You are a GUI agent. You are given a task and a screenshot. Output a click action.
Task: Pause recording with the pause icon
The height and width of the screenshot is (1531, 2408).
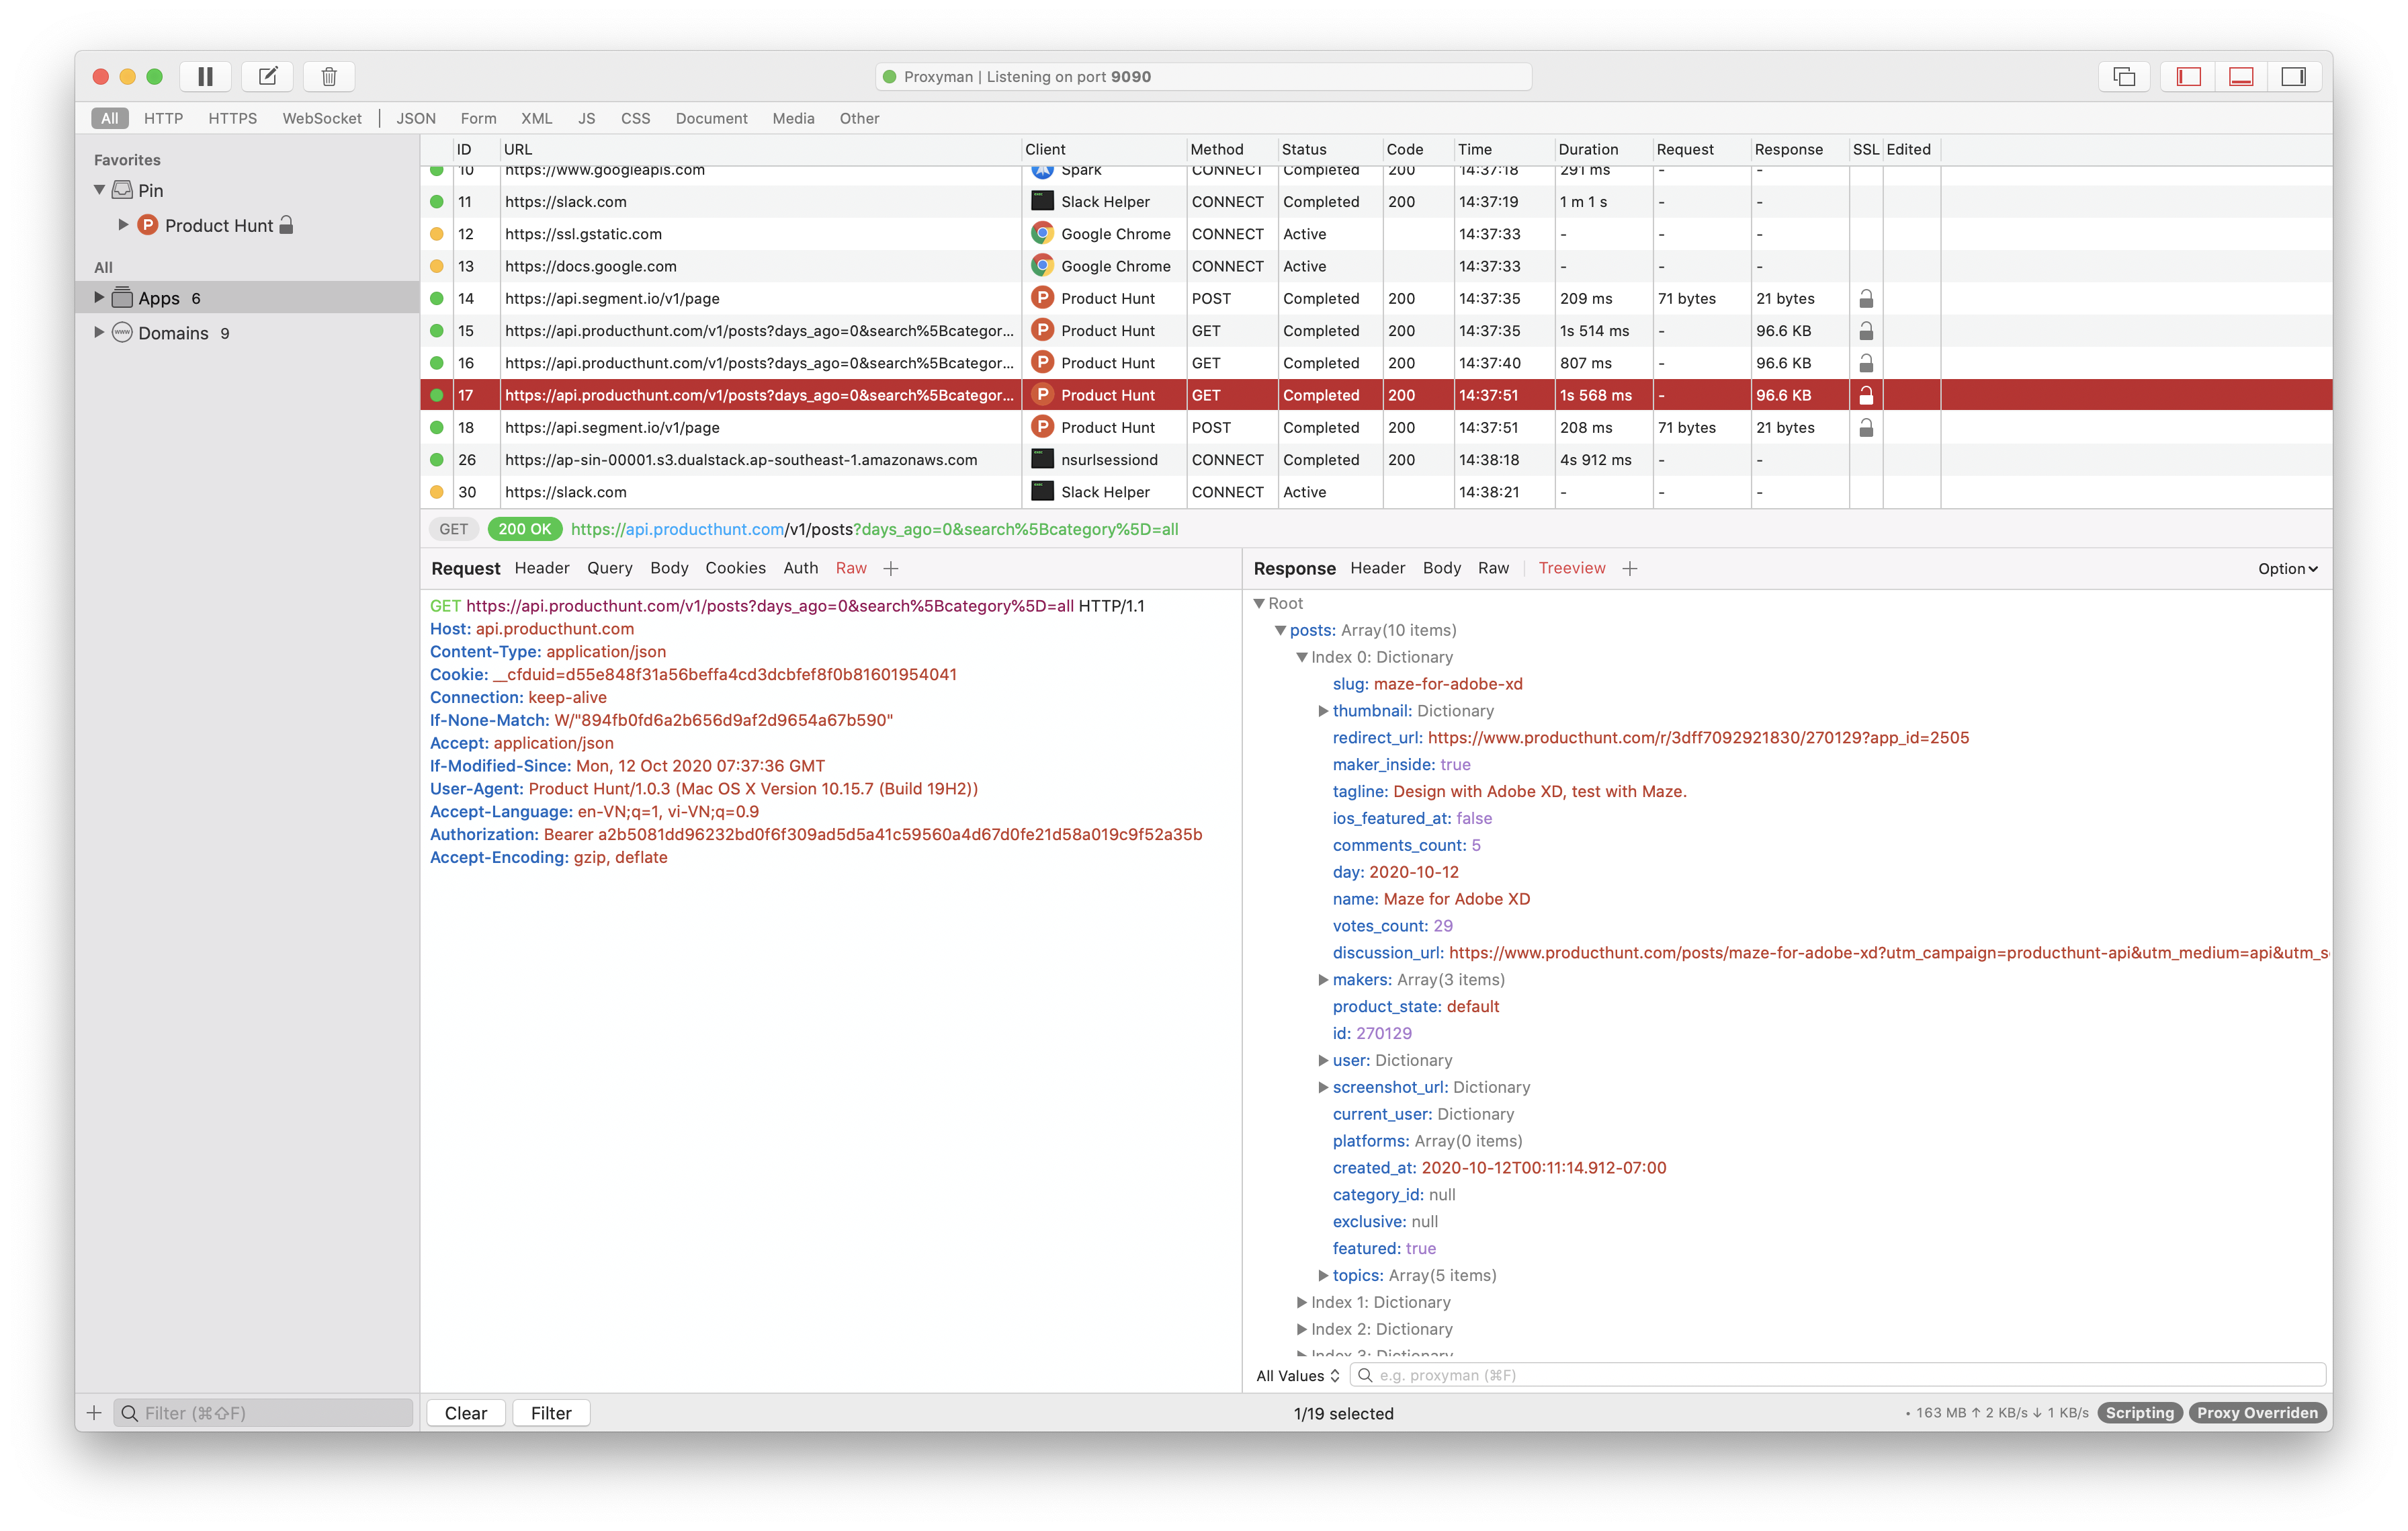tap(205, 76)
